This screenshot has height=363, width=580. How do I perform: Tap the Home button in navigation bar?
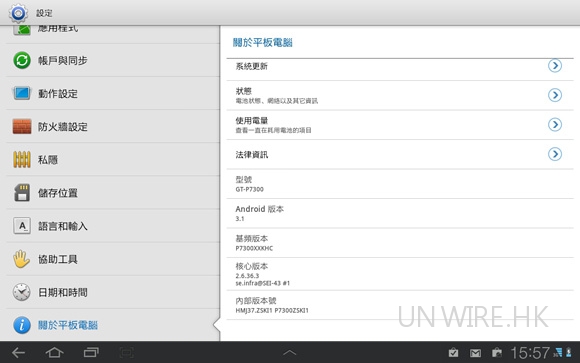pyautogui.click(x=54, y=353)
